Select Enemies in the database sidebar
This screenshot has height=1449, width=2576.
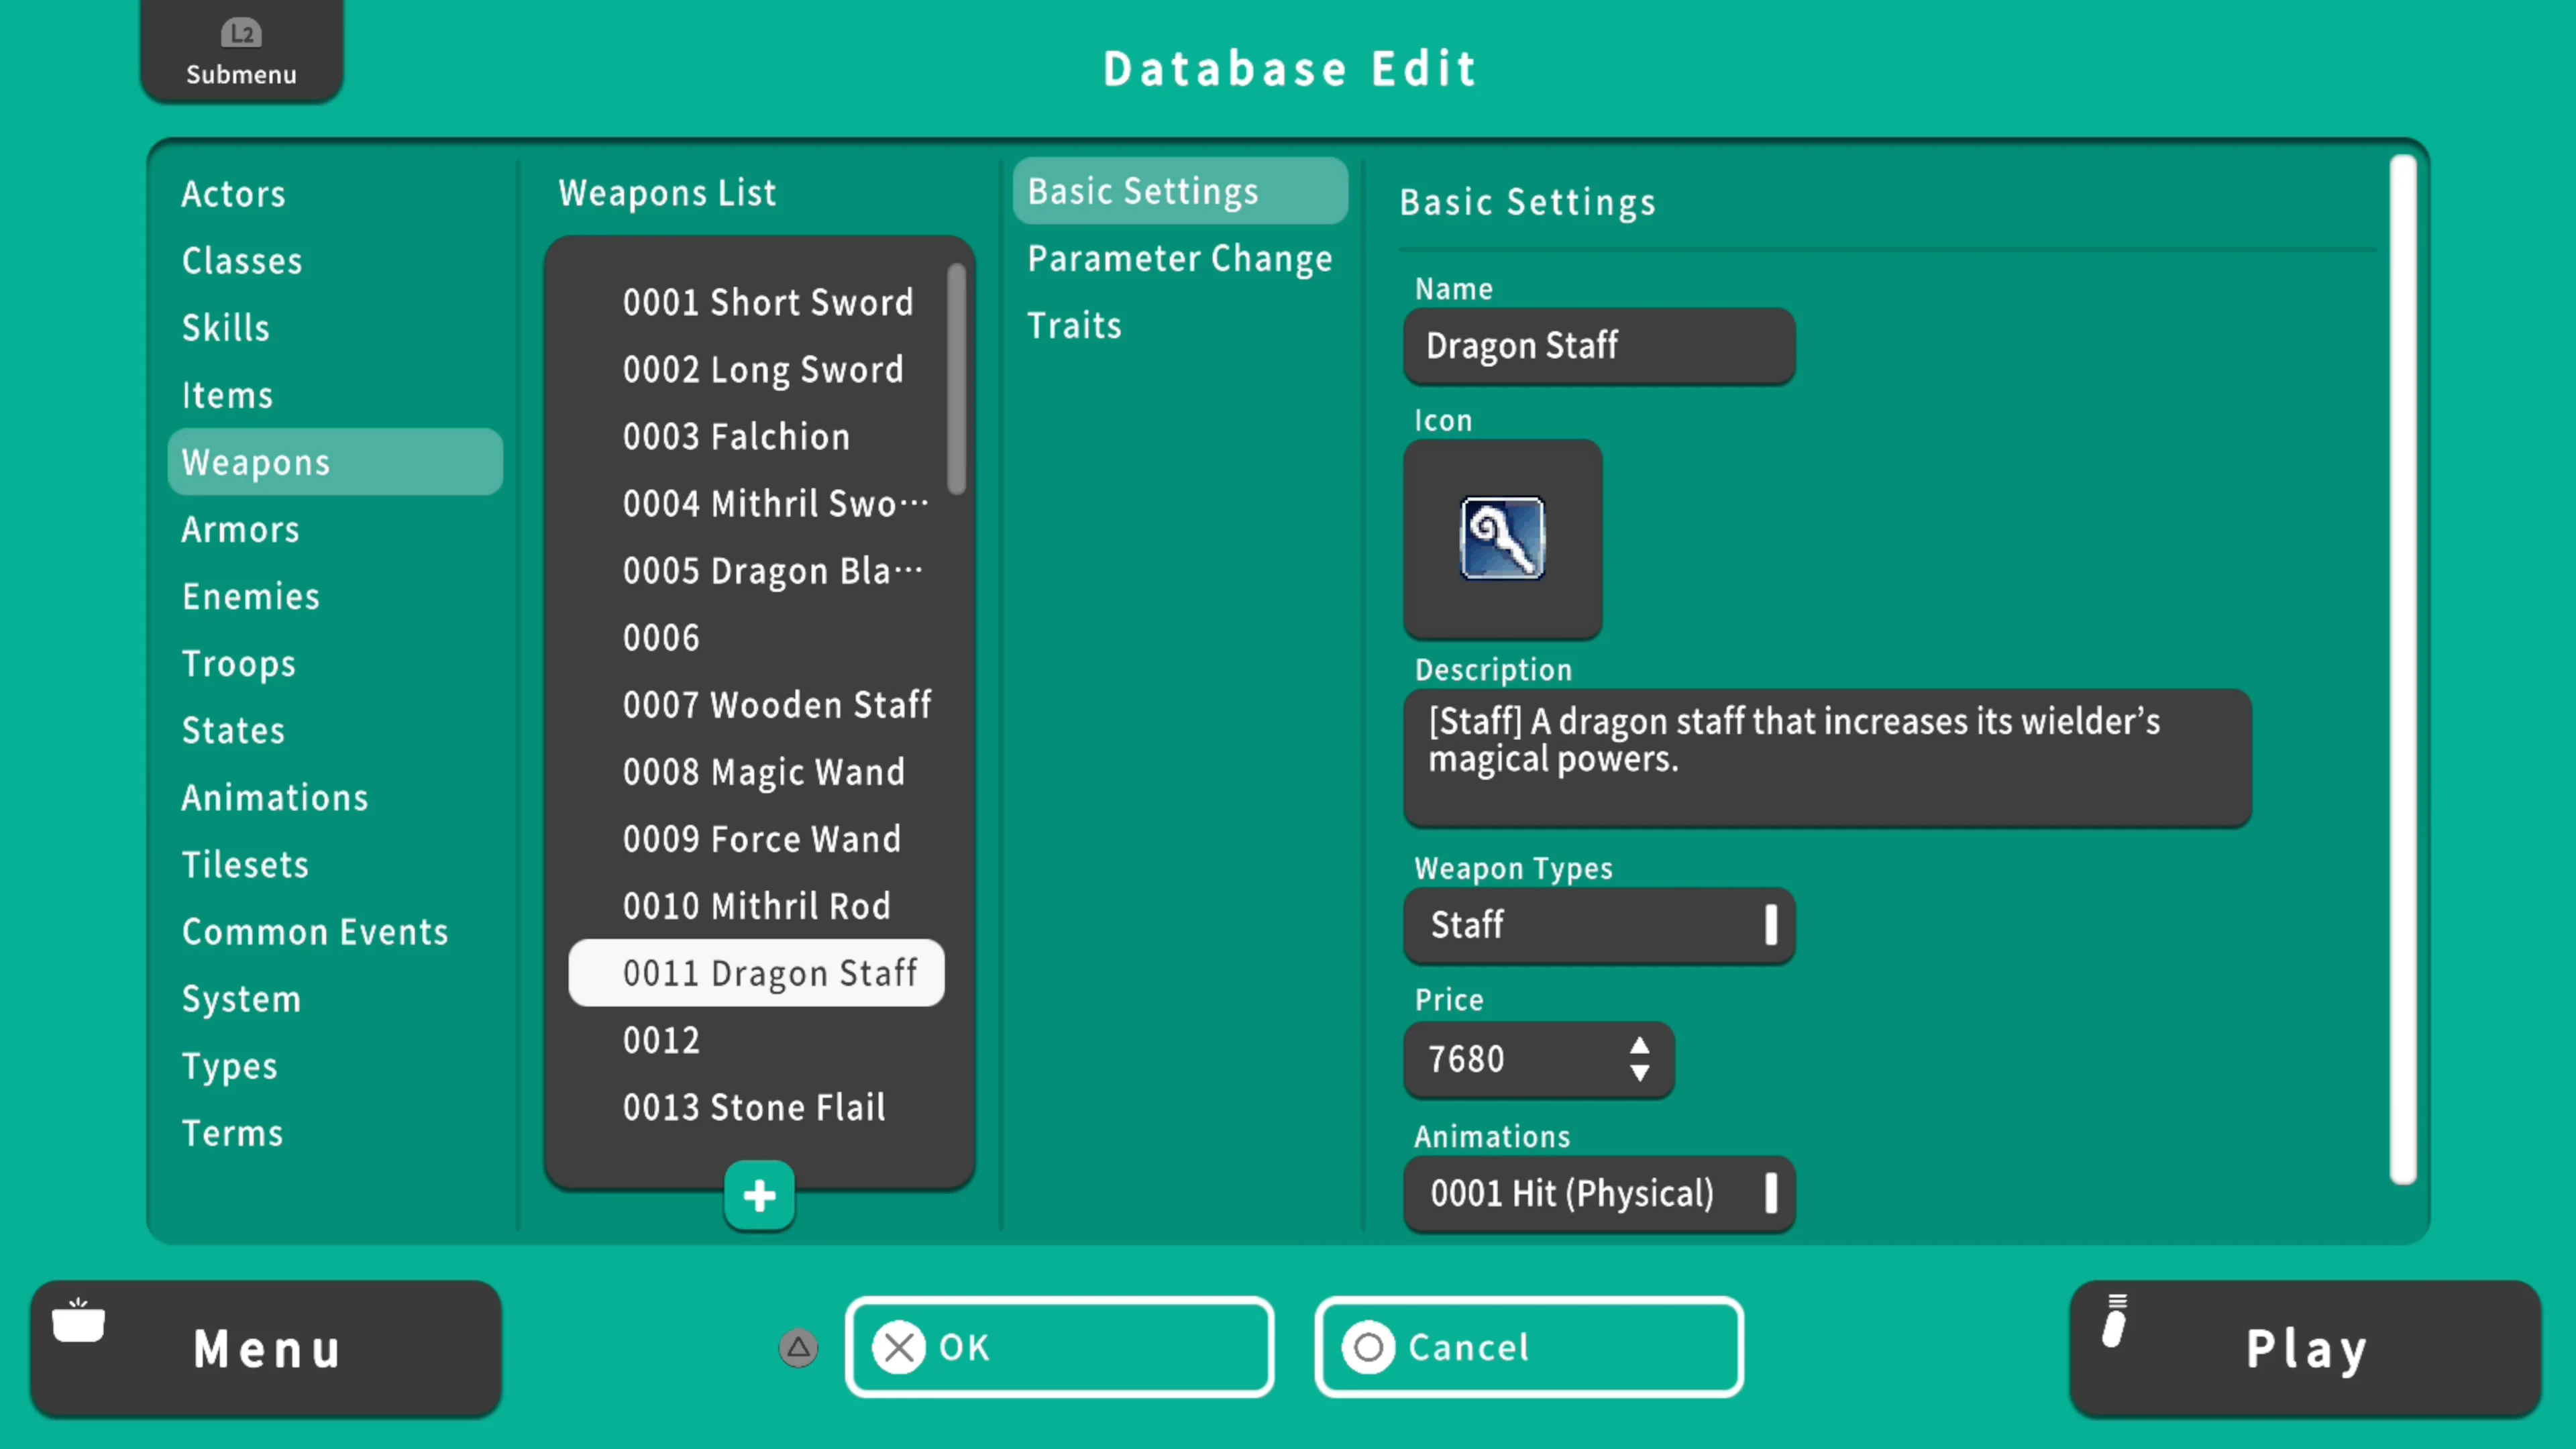[x=251, y=596]
